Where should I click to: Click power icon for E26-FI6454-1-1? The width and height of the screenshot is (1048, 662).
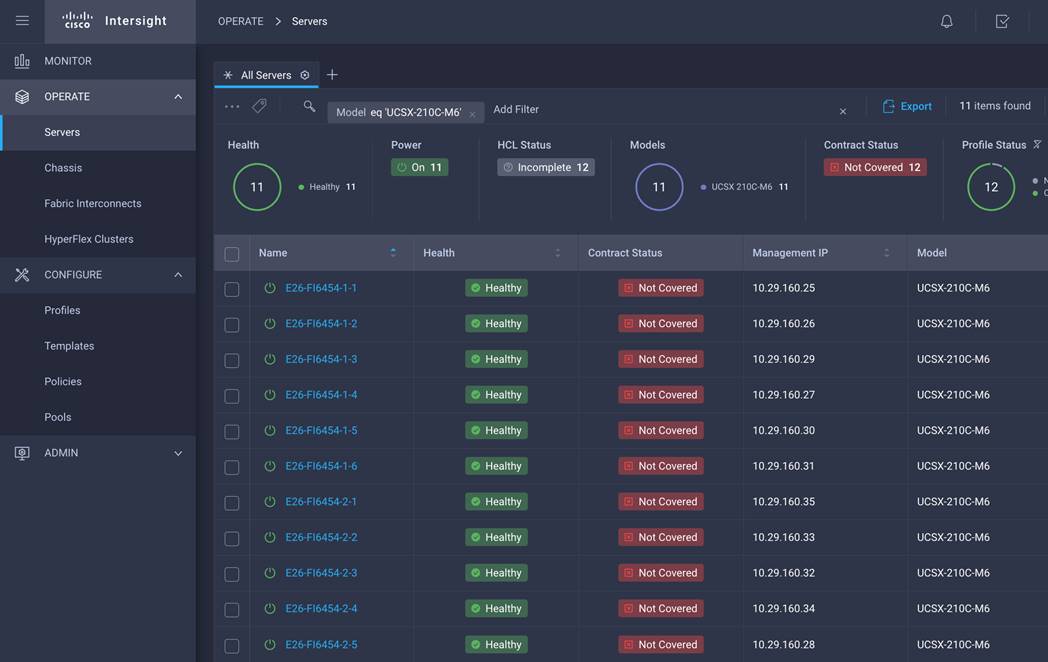pyautogui.click(x=270, y=288)
